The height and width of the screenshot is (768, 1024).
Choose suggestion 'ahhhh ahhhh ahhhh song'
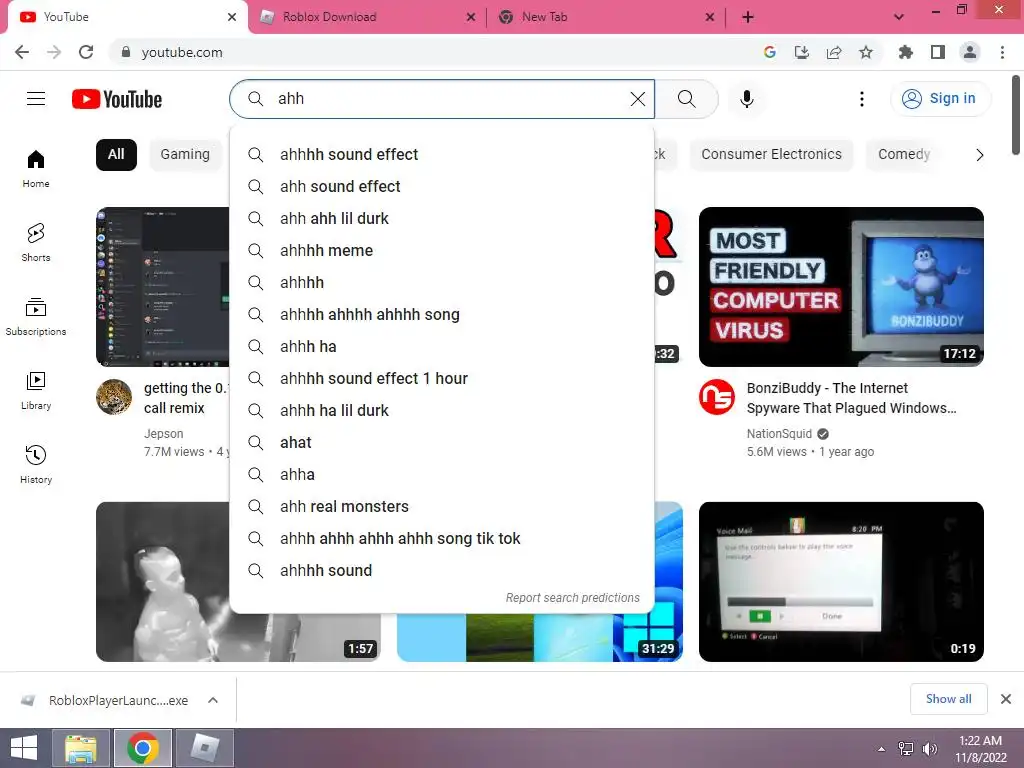point(442,315)
